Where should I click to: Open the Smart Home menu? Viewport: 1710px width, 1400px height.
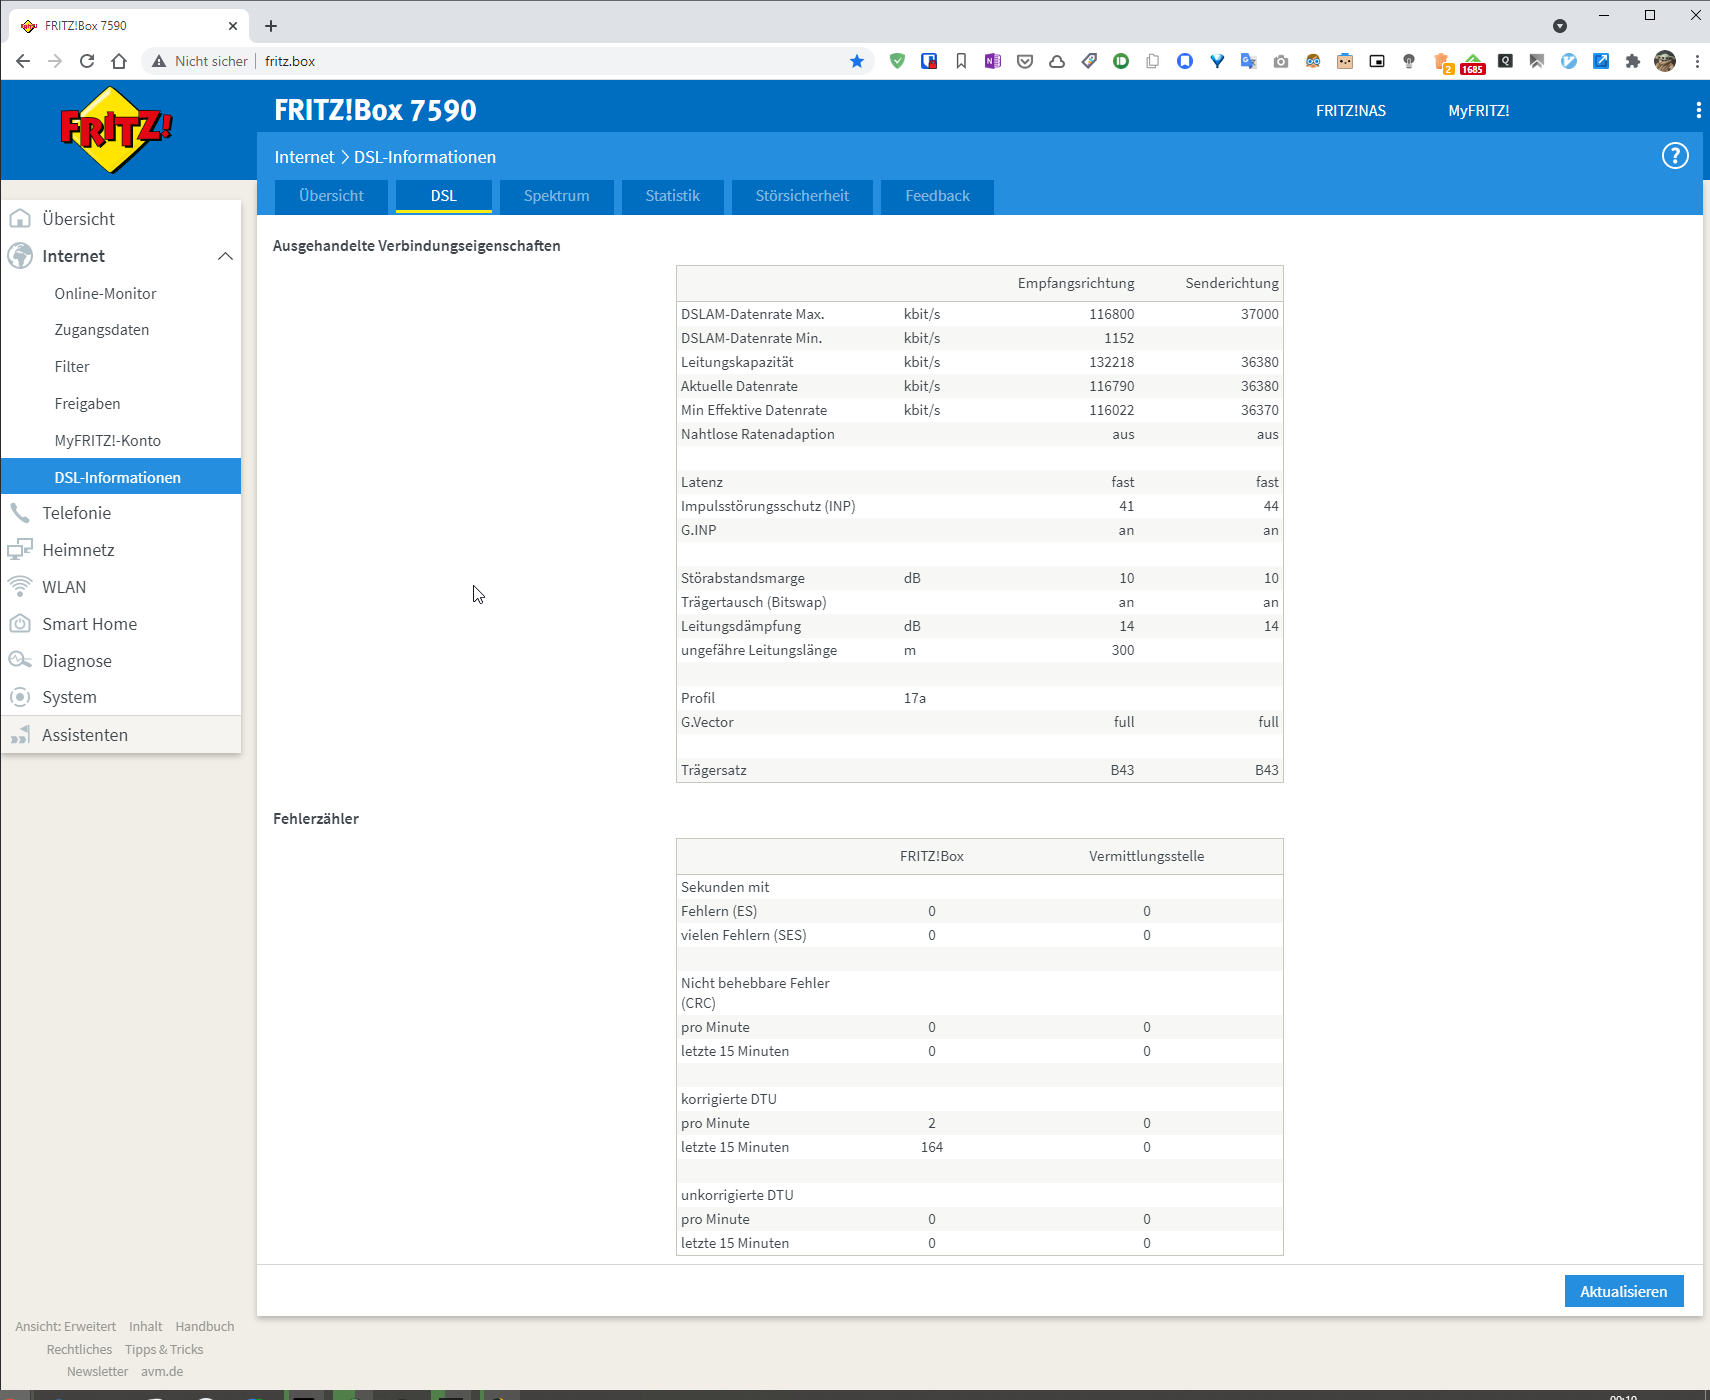[89, 624]
